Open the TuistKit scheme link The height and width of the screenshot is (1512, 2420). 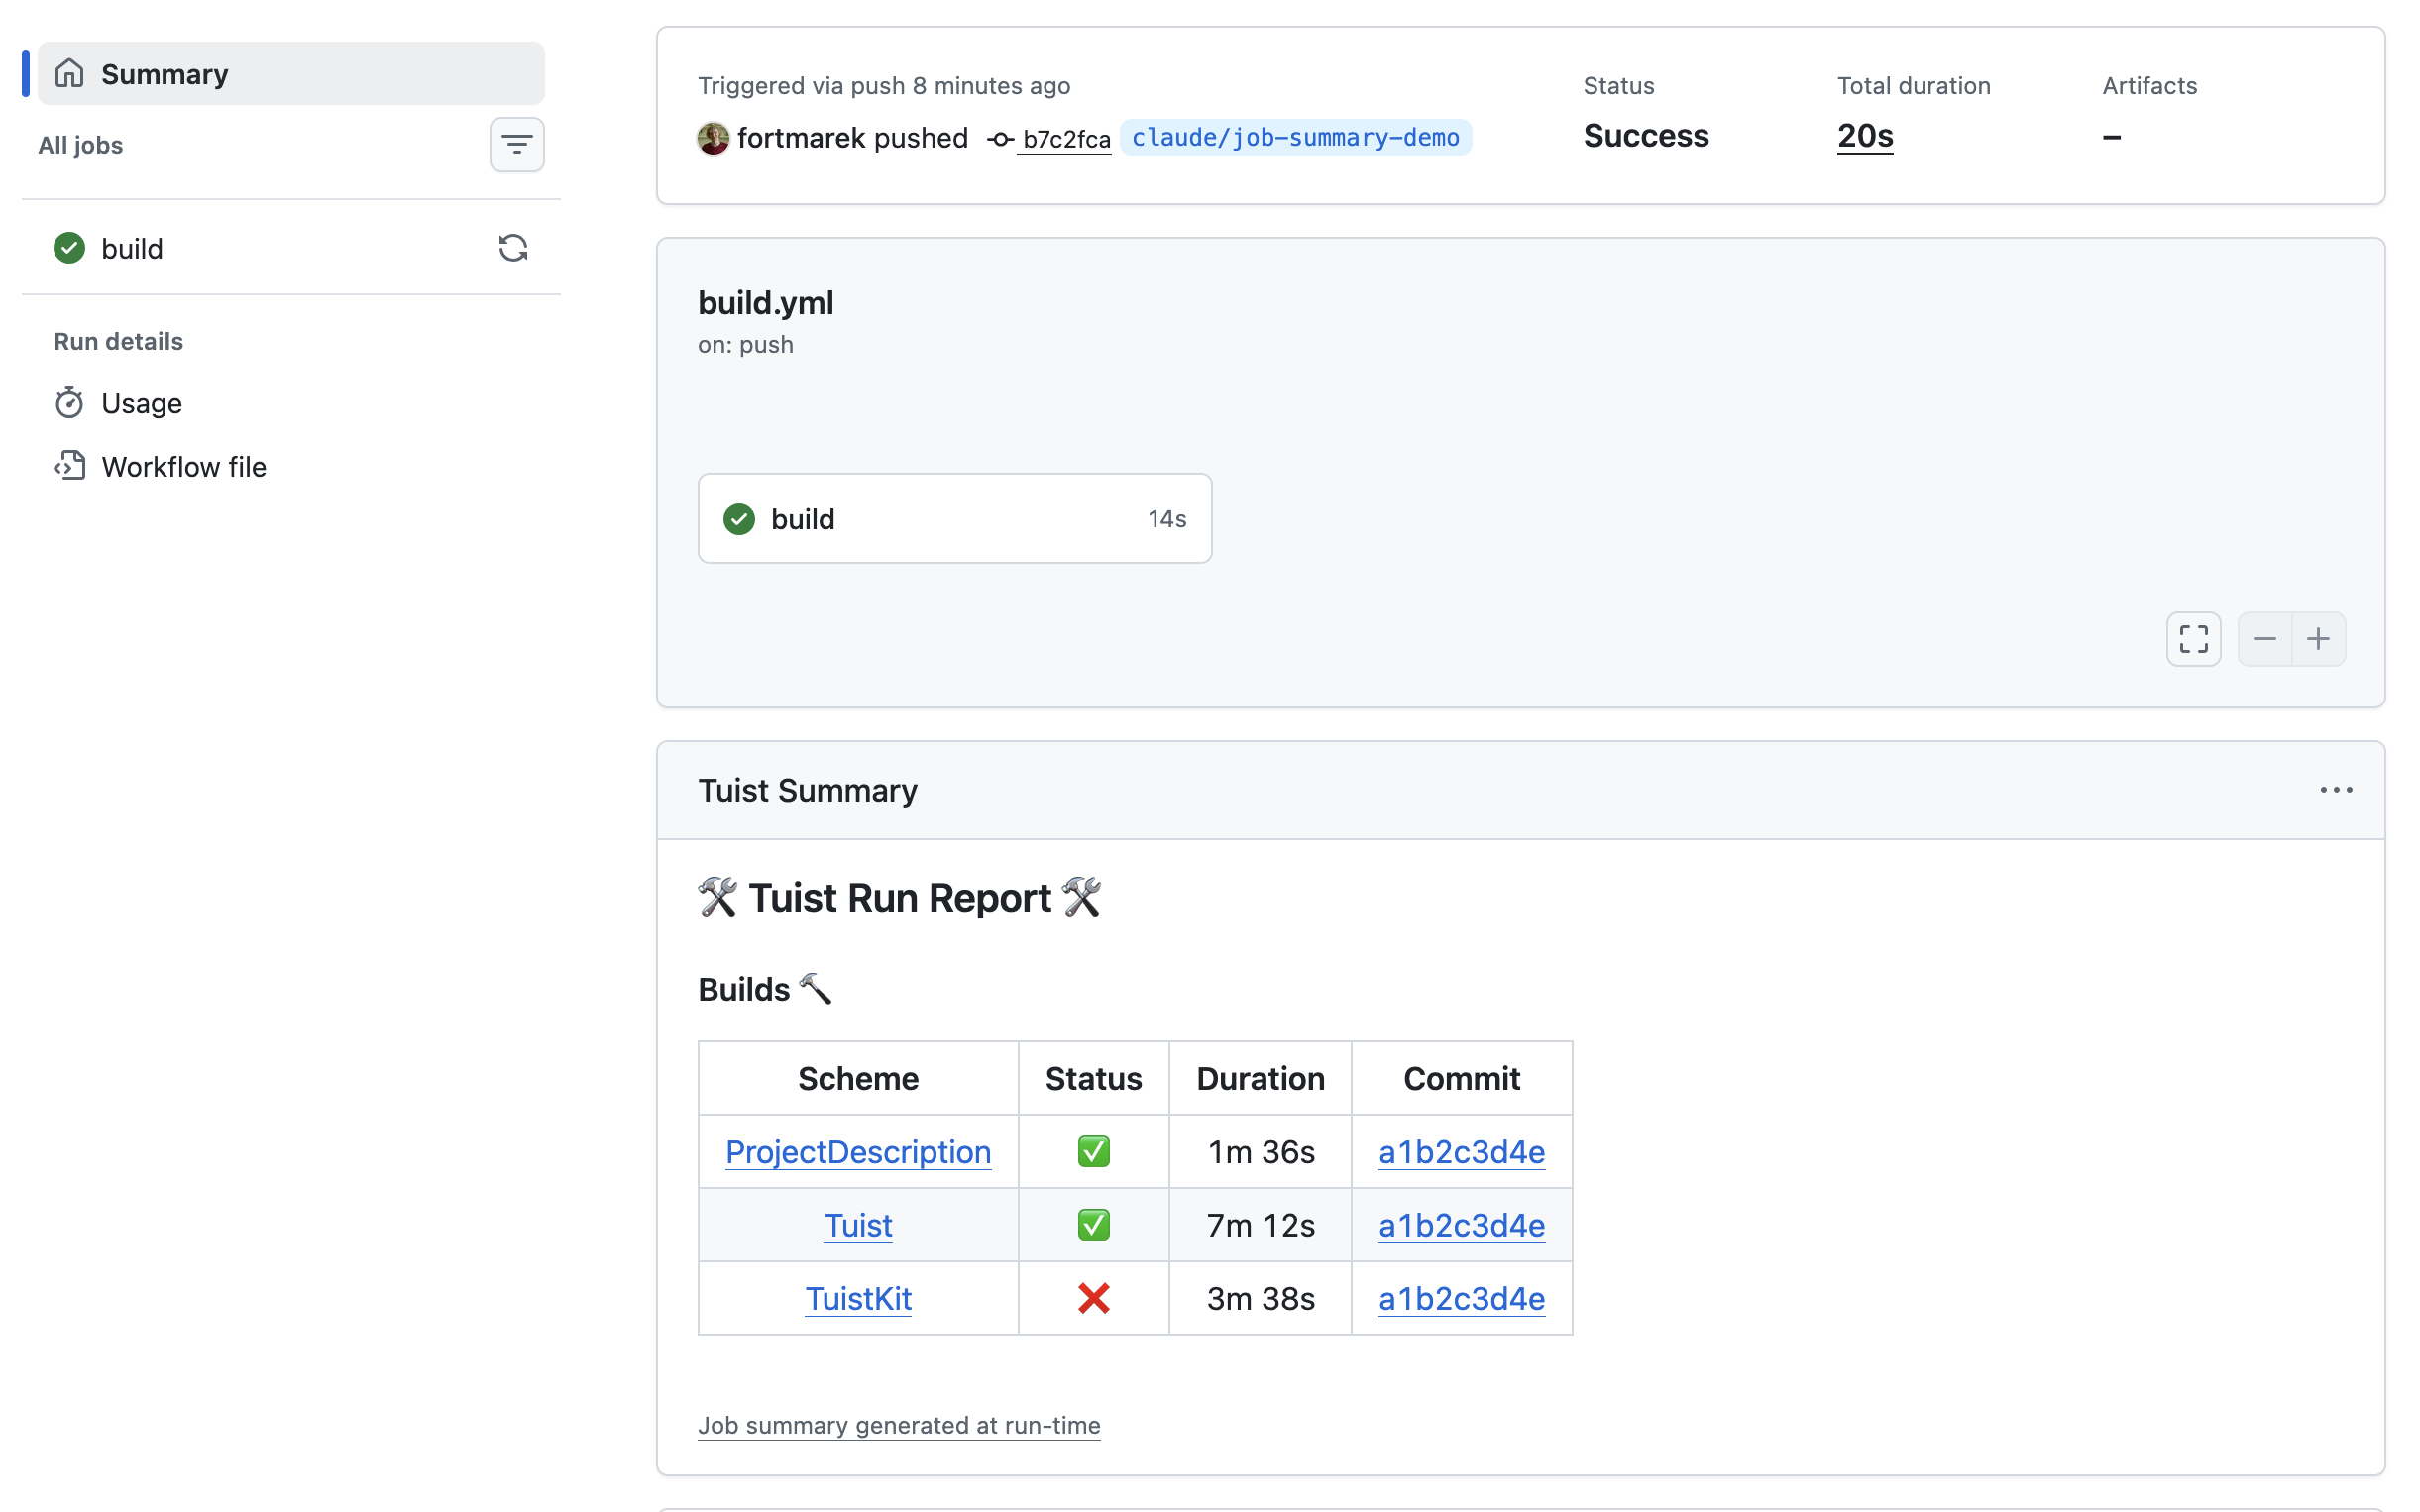(x=858, y=1298)
